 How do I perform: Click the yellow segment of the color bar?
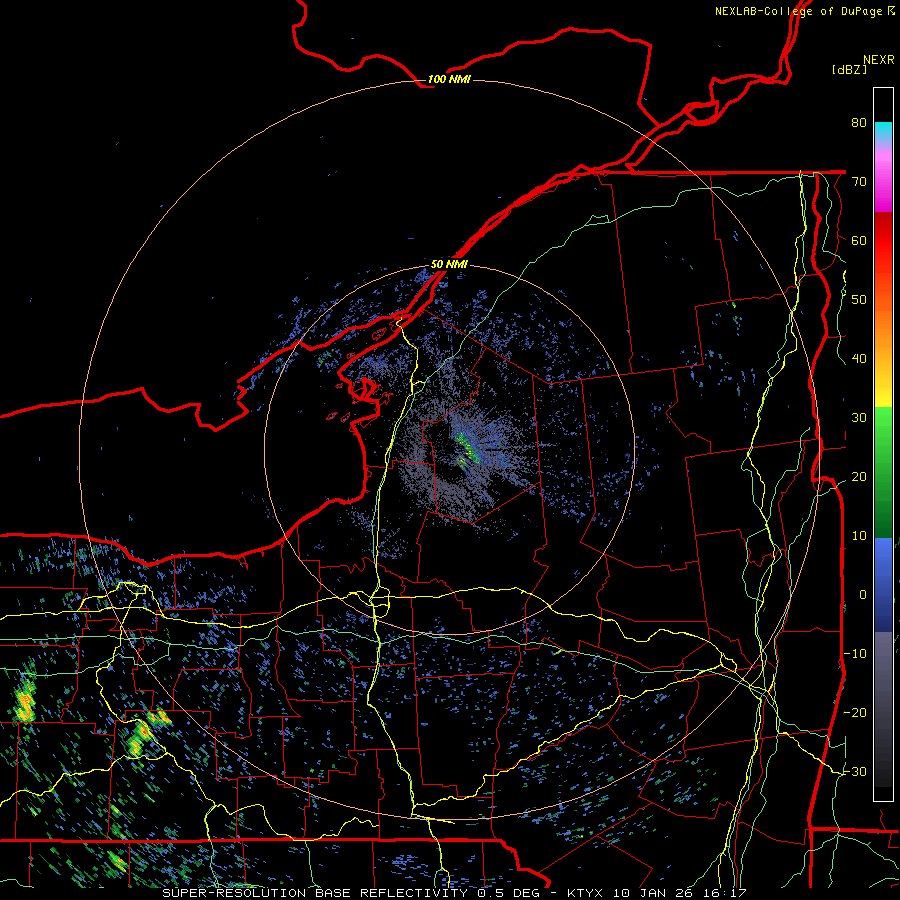click(x=883, y=390)
